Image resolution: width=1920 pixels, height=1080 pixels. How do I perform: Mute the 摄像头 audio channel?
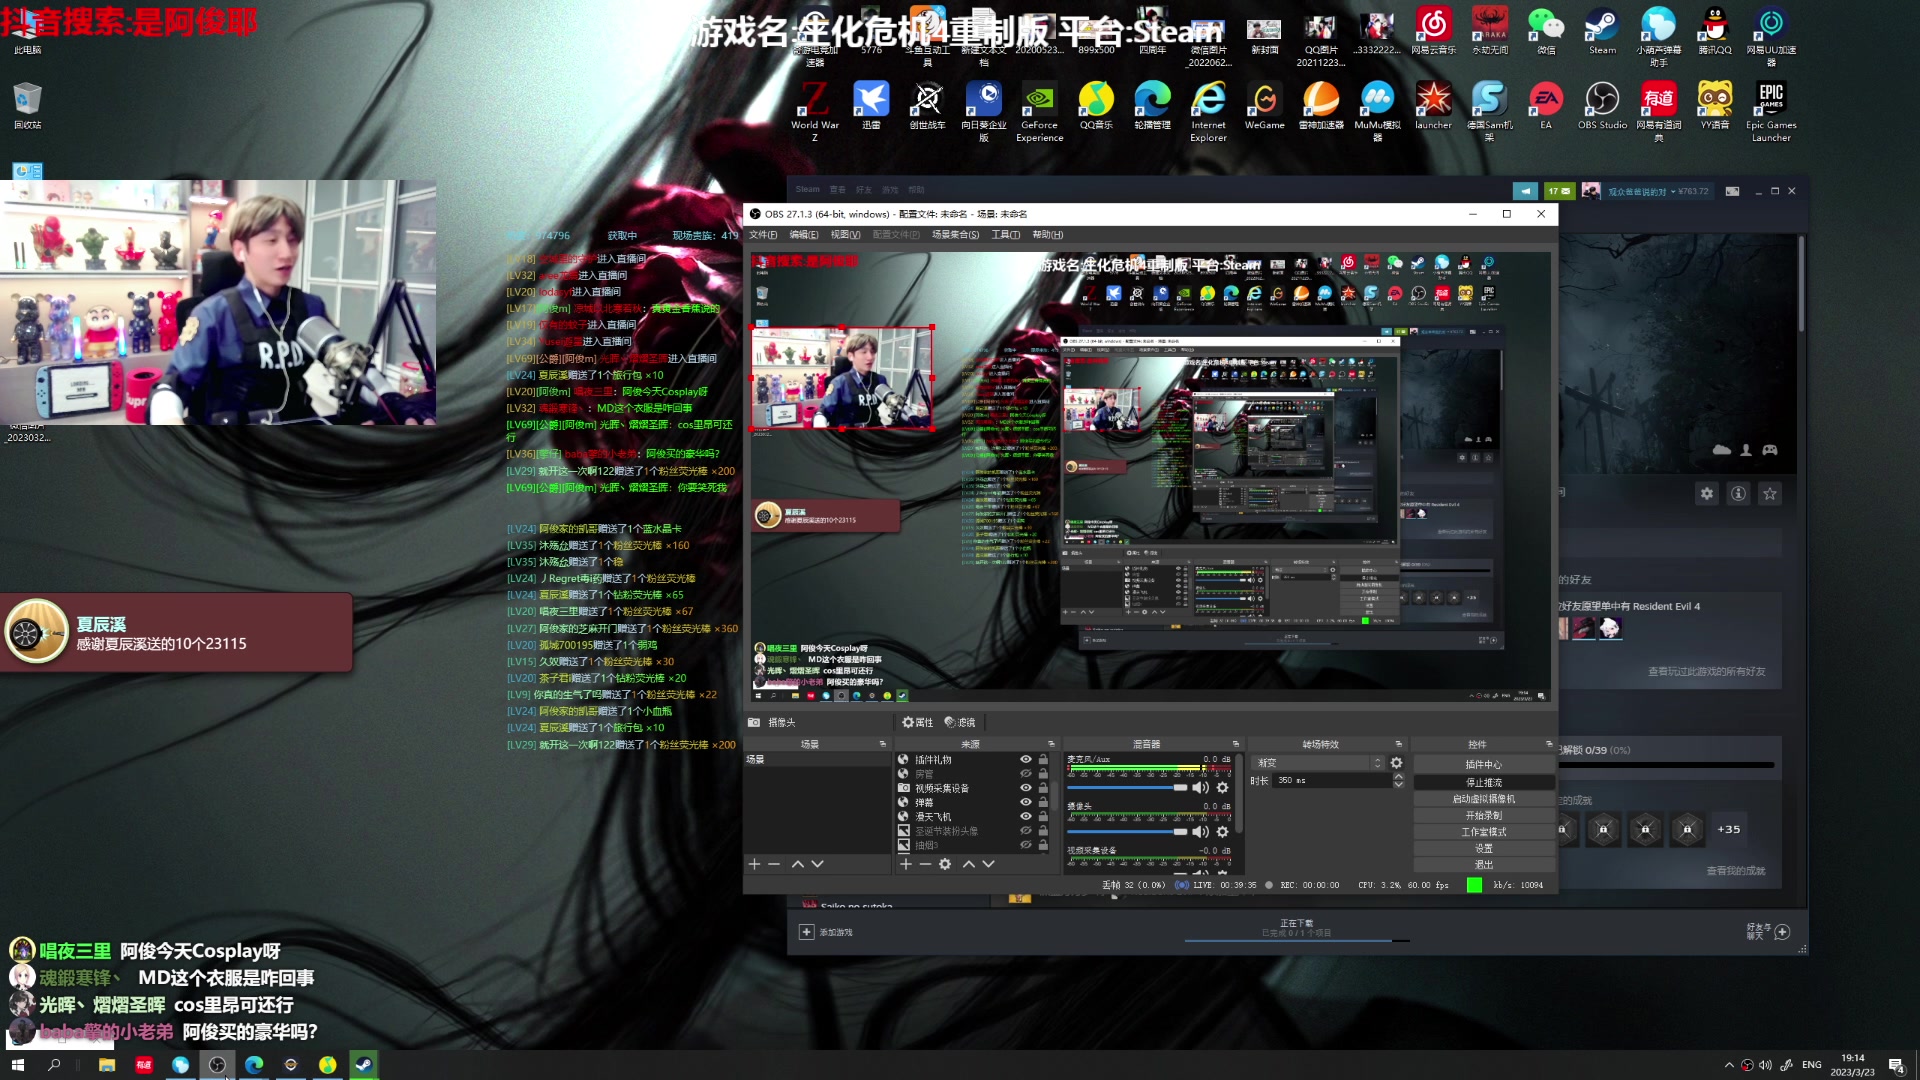click(x=1201, y=832)
